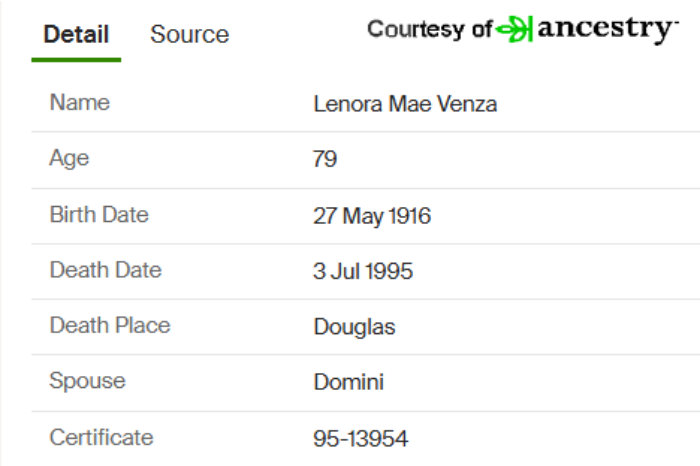Click the Certificate field label
This screenshot has width=700, height=466.
[101, 437]
